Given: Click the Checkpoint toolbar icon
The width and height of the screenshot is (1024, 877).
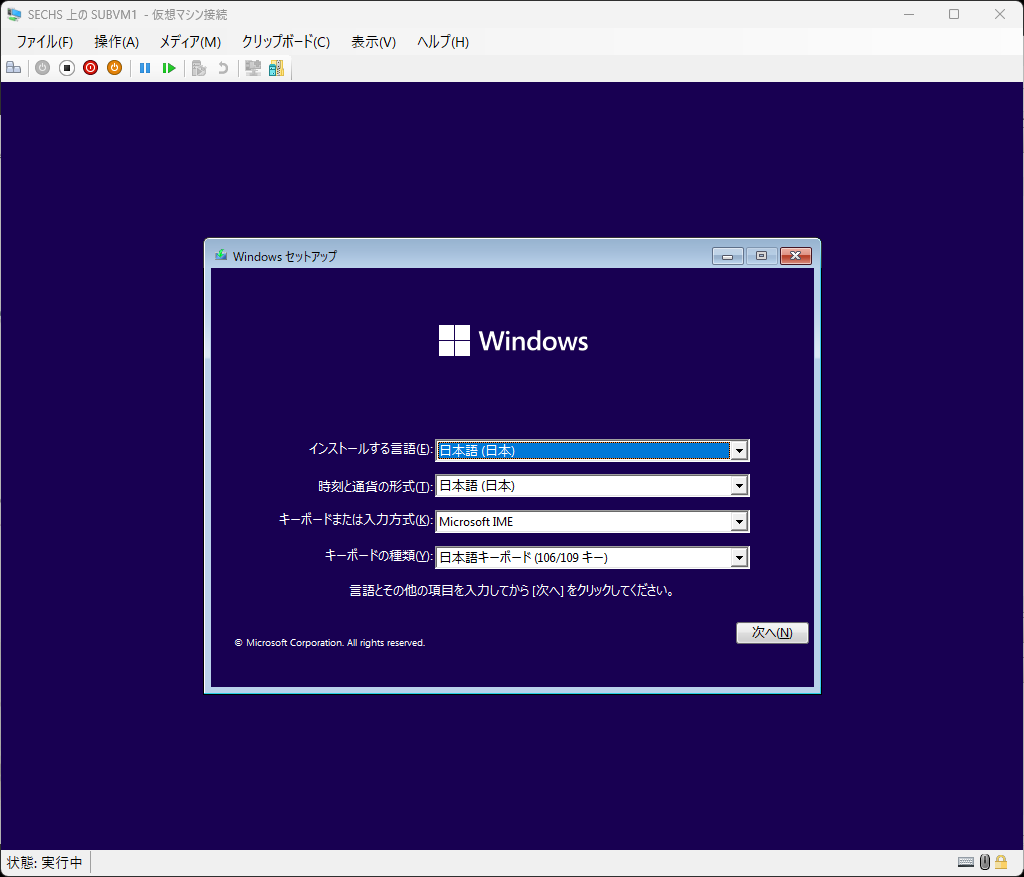Looking at the screenshot, I should tap(199, 68).
